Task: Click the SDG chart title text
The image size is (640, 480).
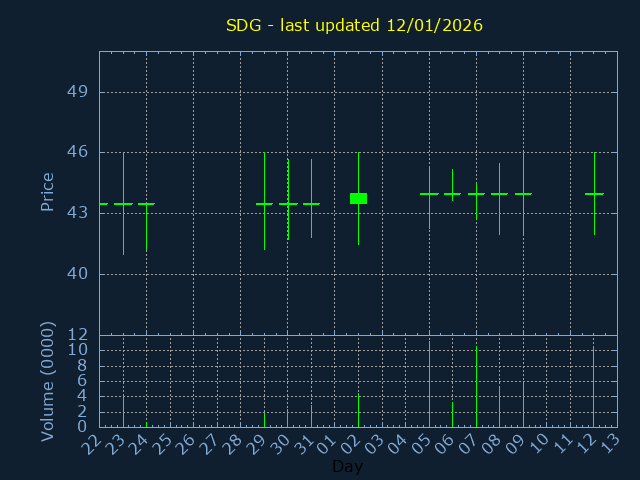Action: pos(354,25)
